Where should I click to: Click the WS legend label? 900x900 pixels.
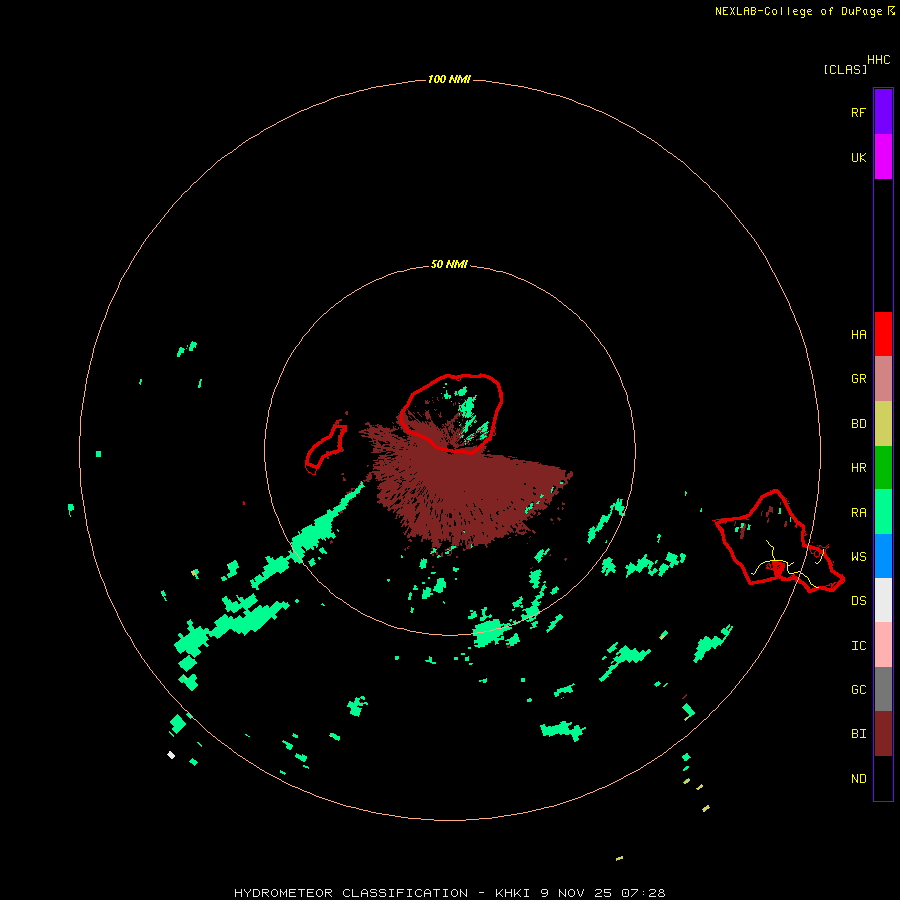(x=858, y=557)
